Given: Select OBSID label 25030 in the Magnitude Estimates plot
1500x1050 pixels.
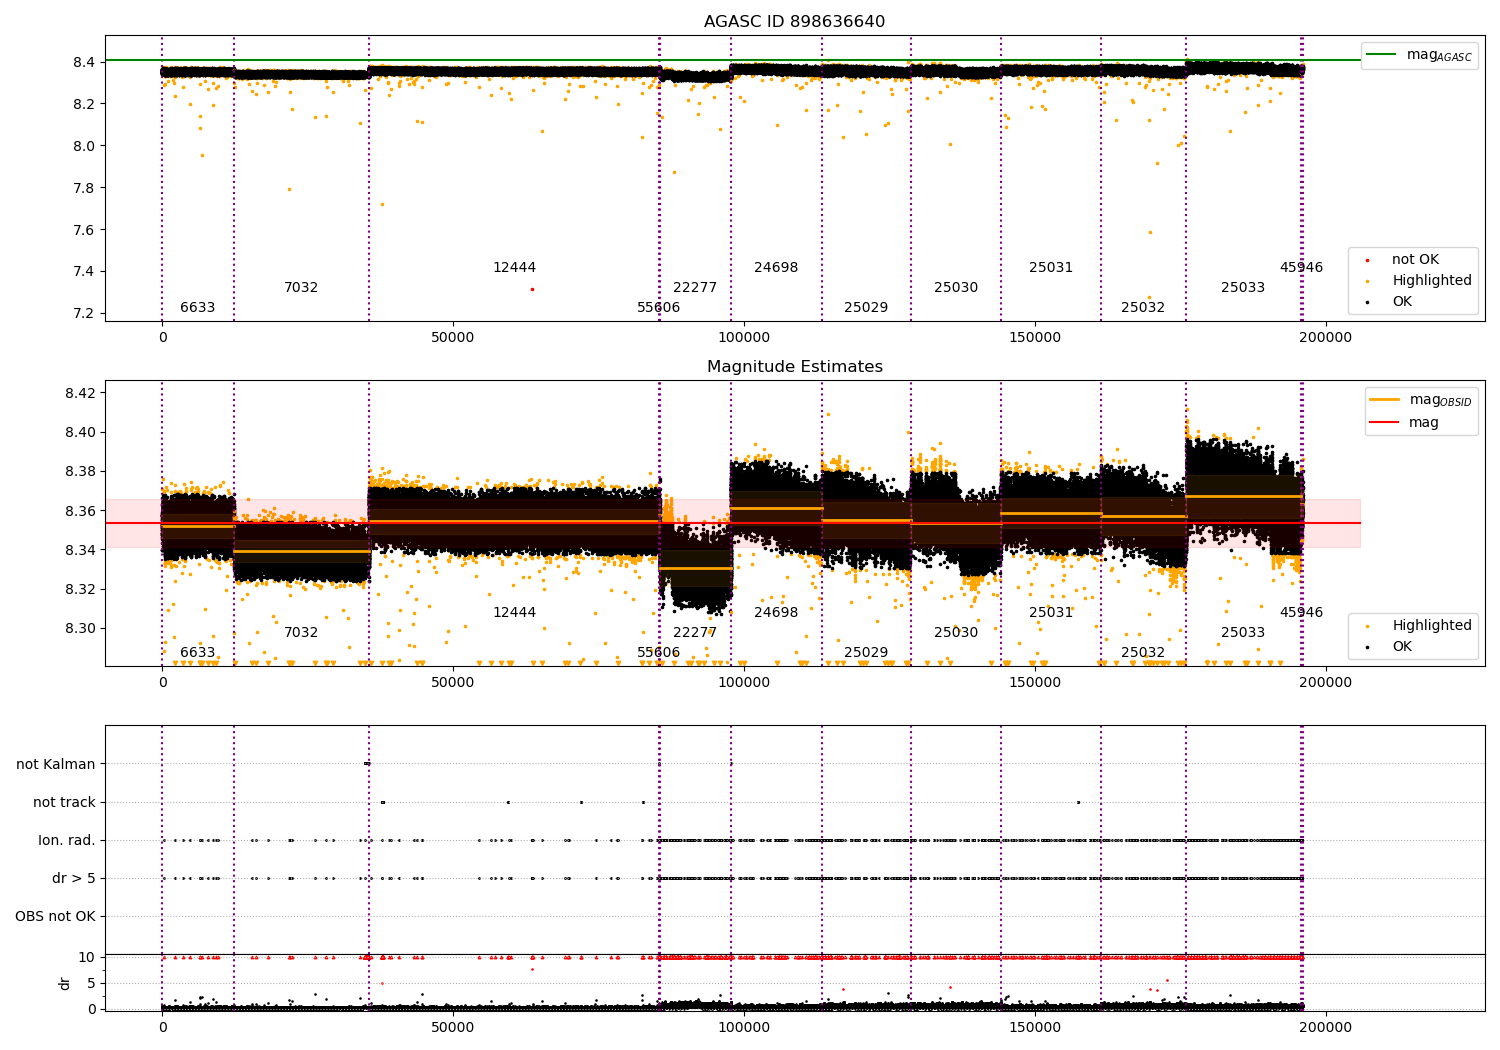Looking at the screenshot, I should click(x=956, y=633).
